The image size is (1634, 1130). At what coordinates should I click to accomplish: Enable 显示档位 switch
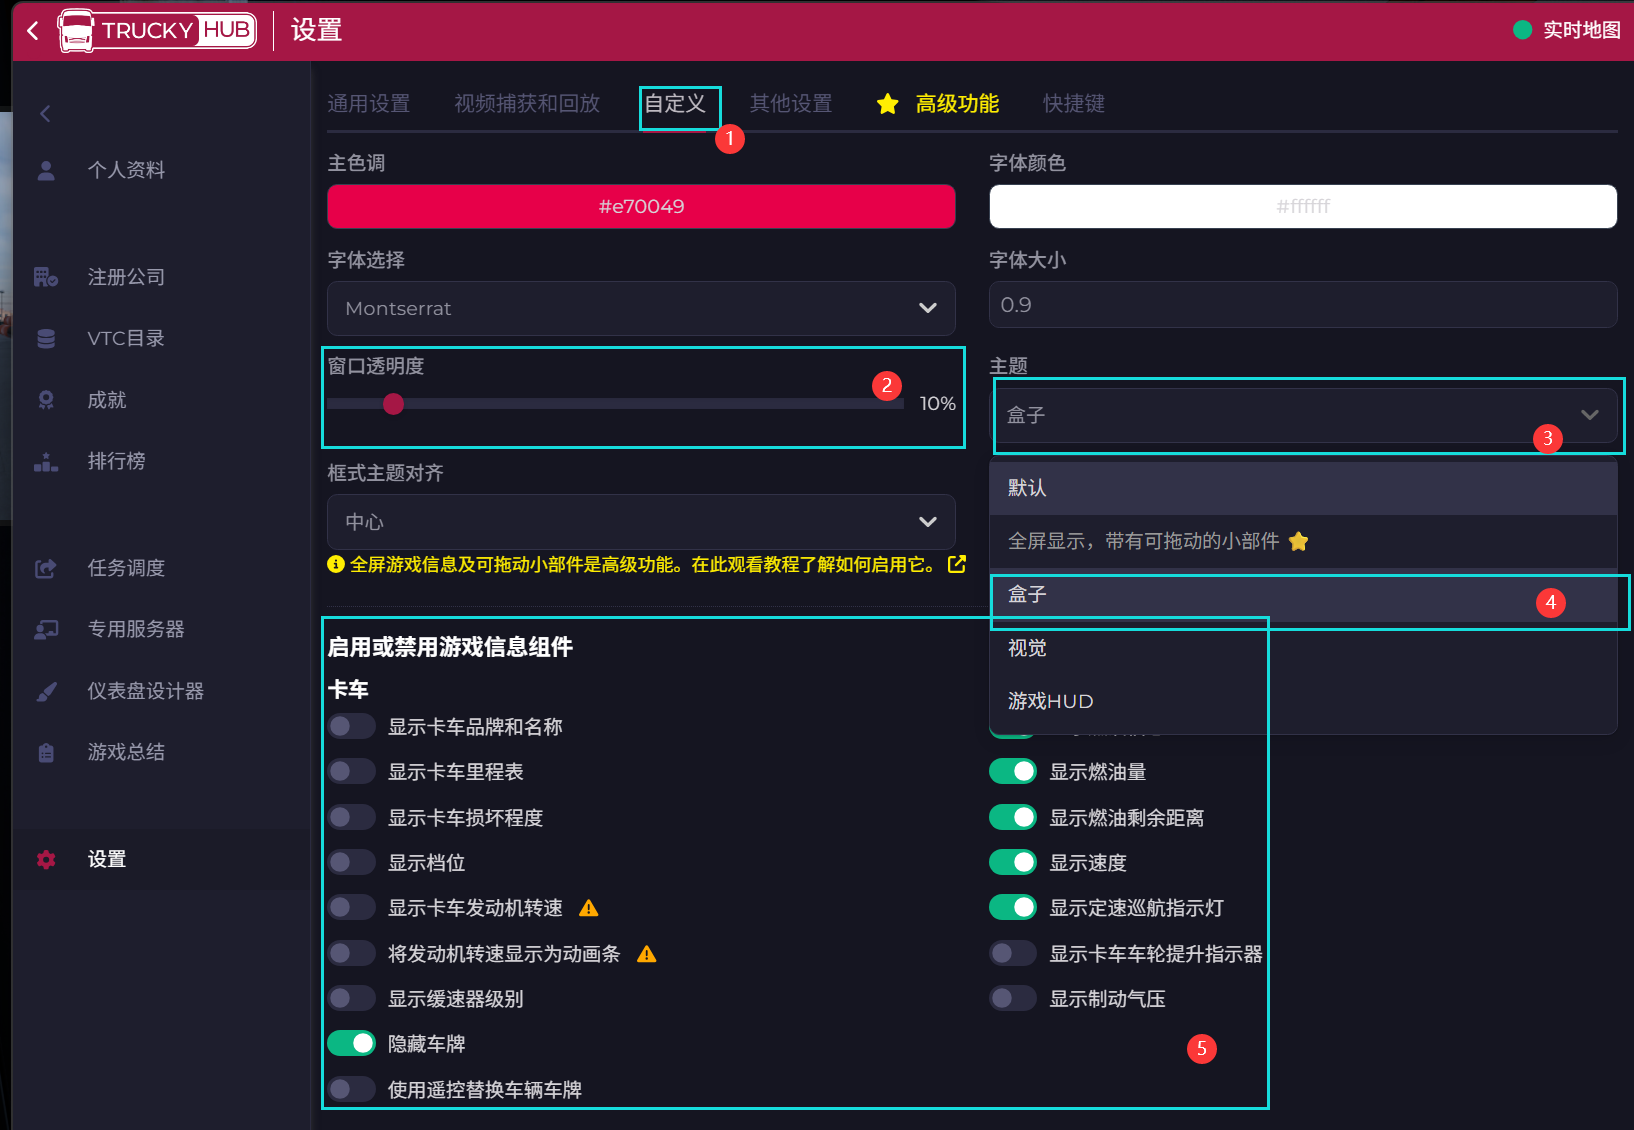351,863
